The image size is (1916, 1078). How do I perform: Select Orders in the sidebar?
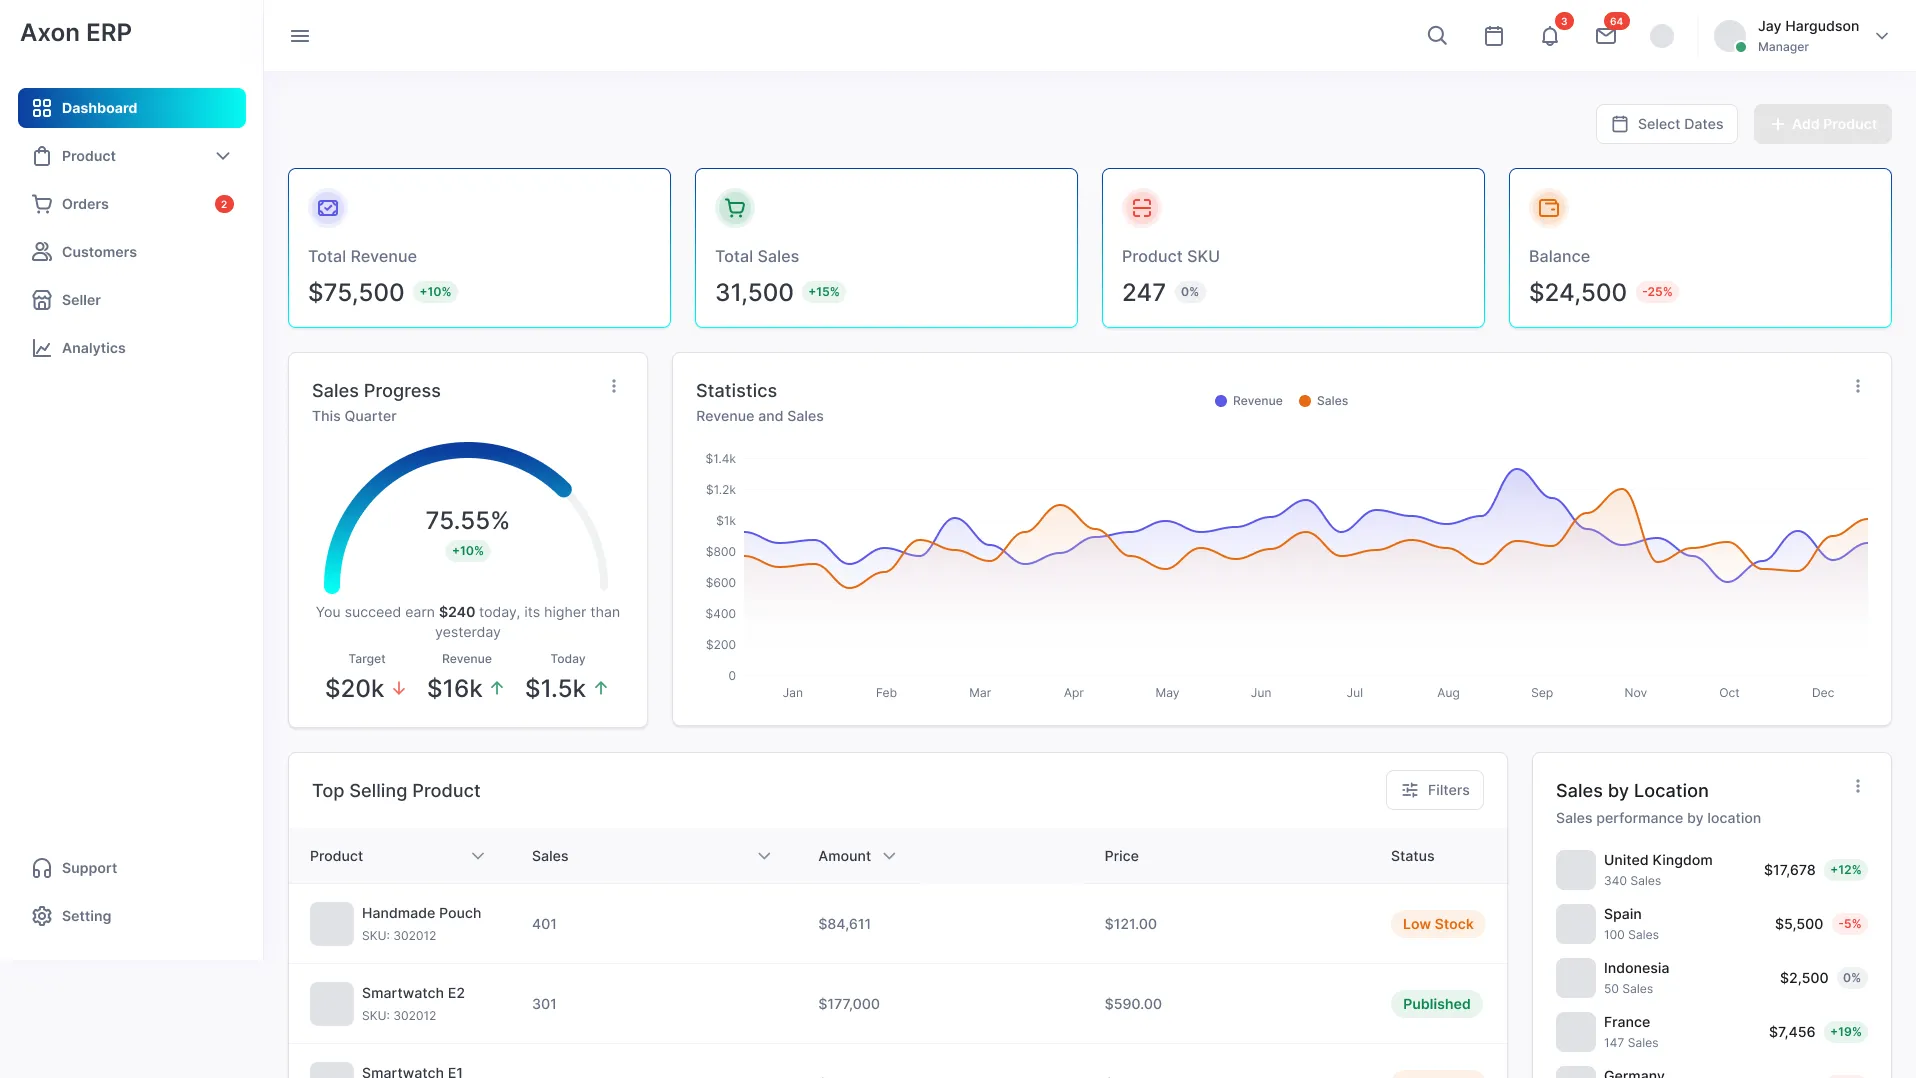85,203
